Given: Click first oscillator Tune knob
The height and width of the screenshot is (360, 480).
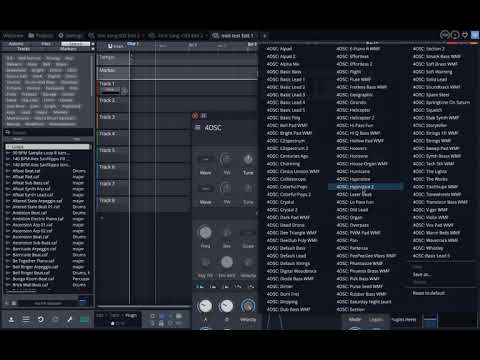Looking at the screenshot, I should [248, 159].
